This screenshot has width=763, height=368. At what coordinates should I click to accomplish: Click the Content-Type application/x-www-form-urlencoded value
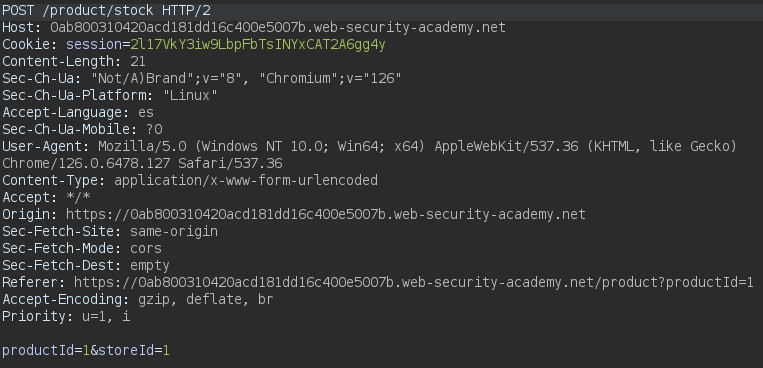246,181
